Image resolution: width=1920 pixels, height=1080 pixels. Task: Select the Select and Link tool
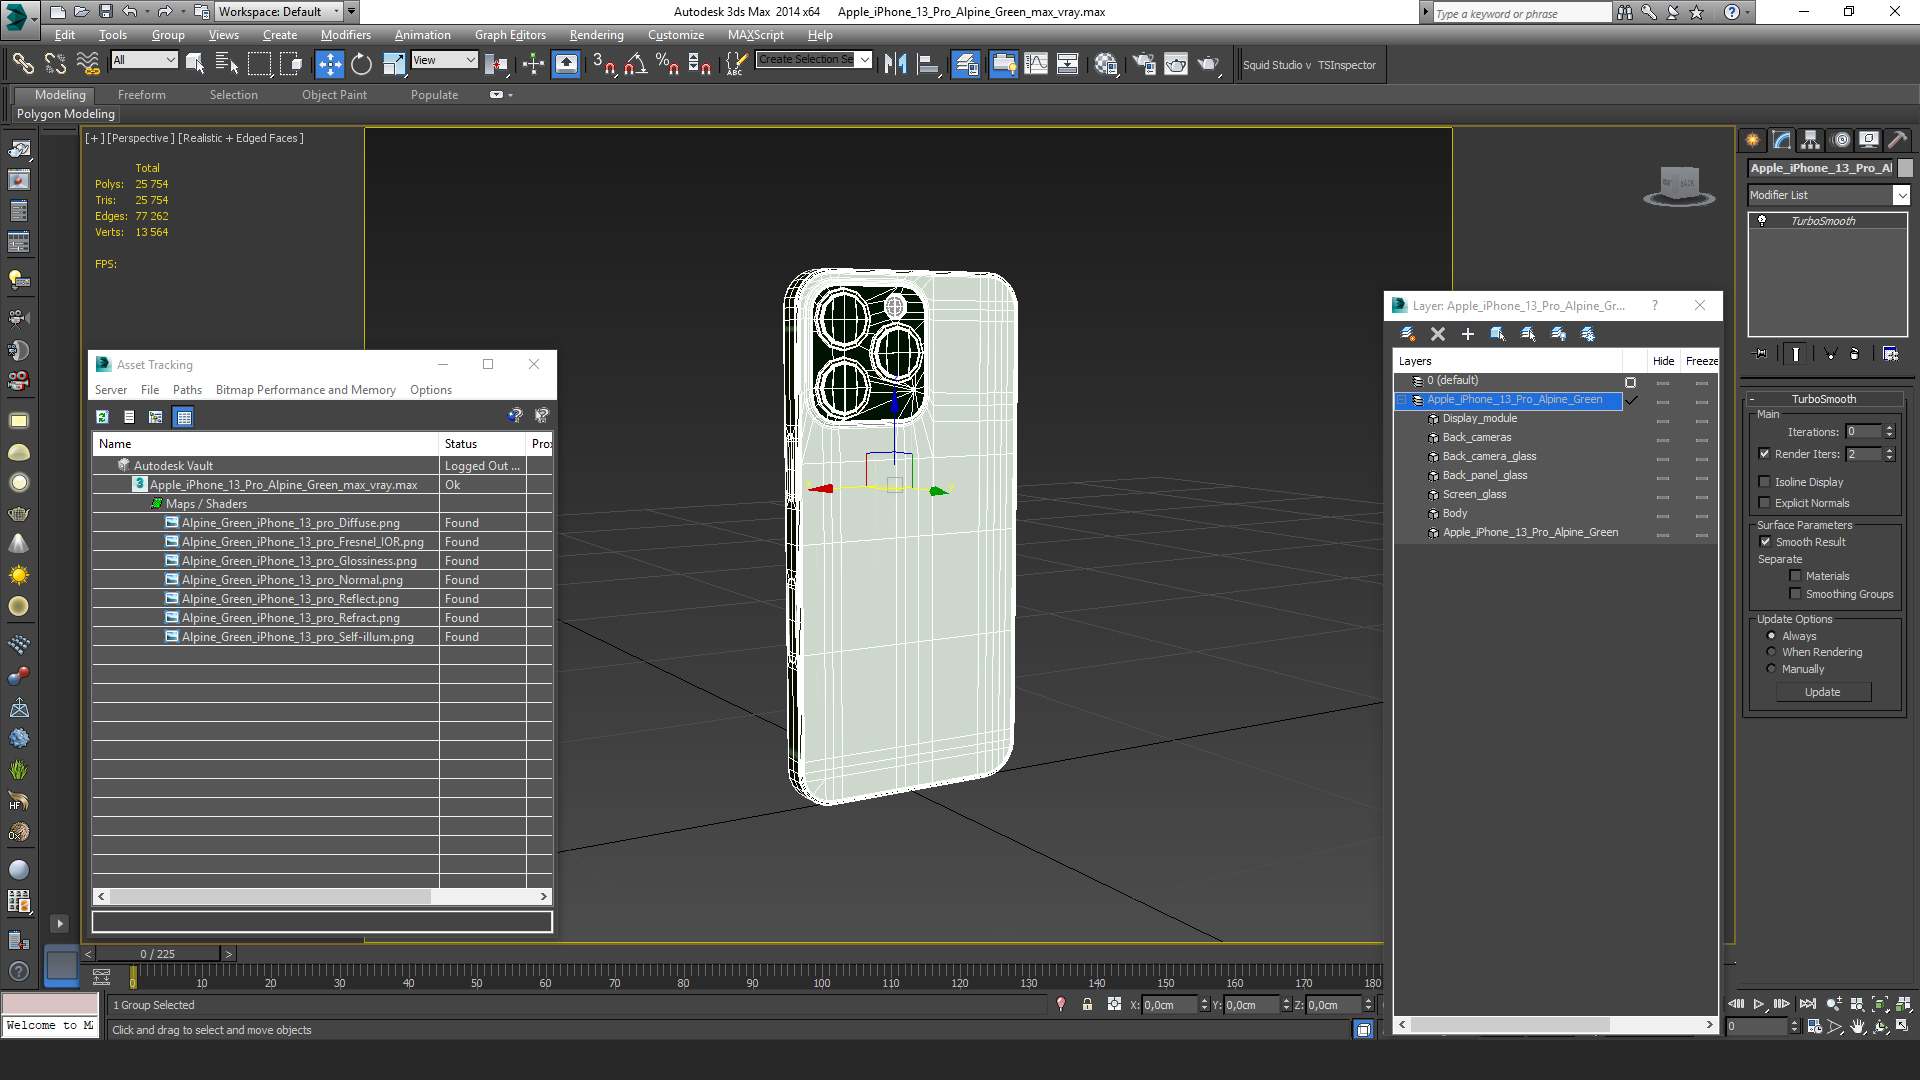(x=22, y=65)
